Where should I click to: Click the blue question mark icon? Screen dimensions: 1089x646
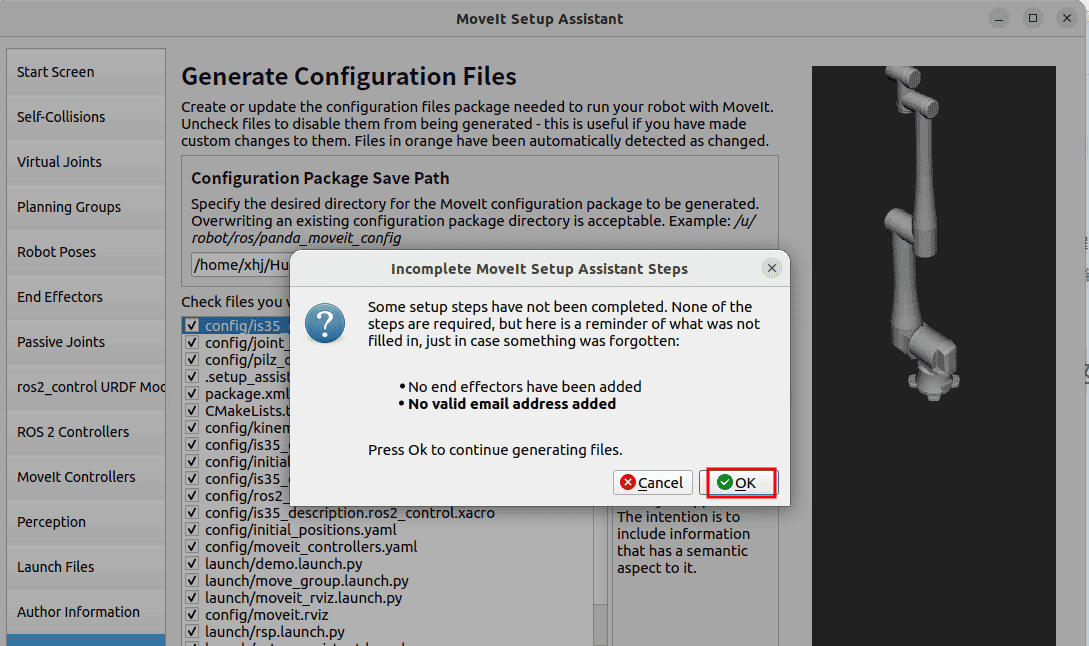click(x=324, y=323)
